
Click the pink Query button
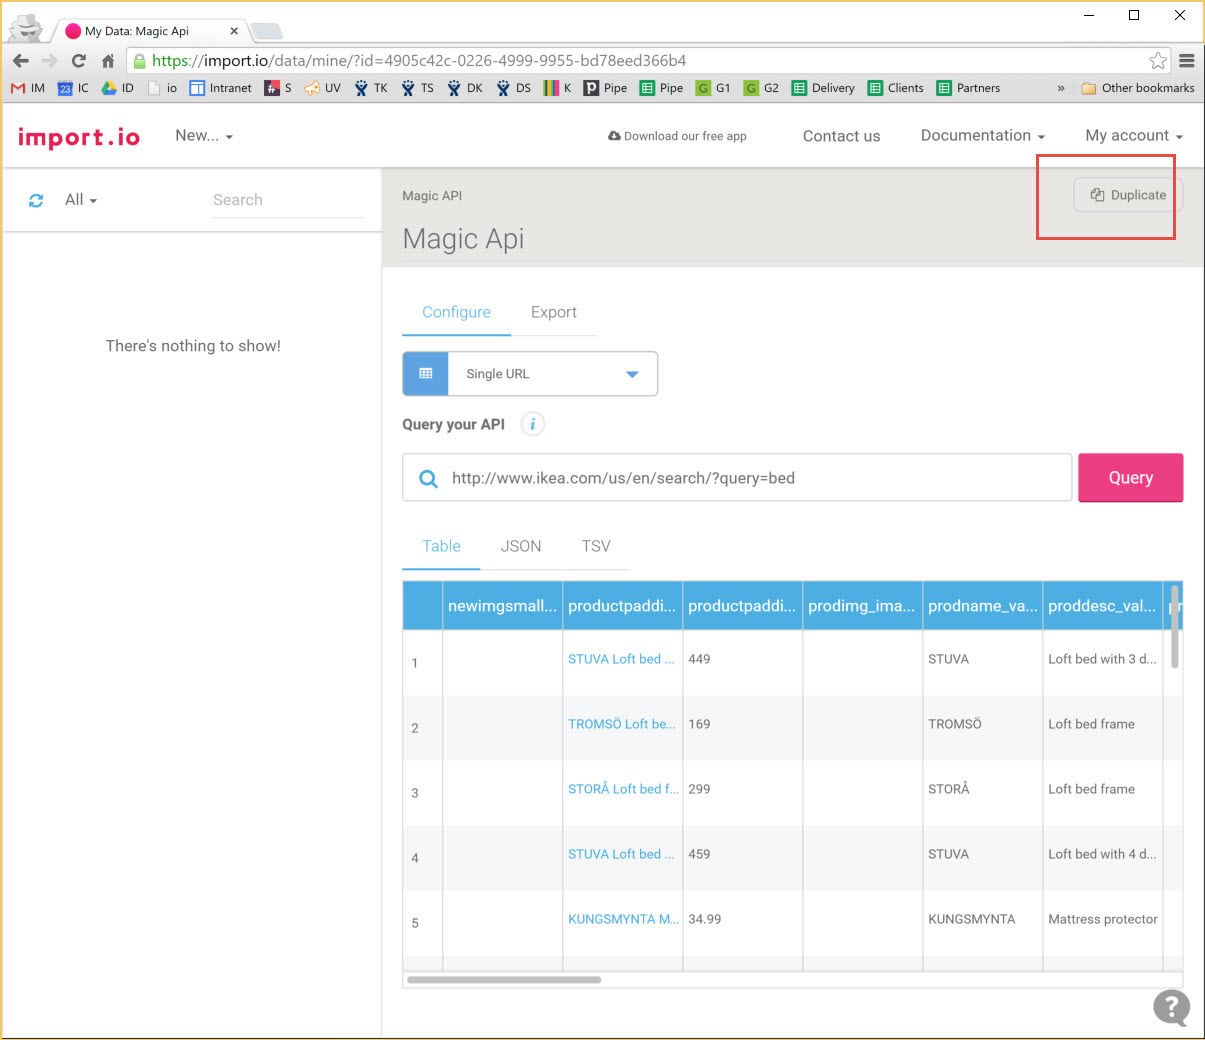tap(1131, 478)
